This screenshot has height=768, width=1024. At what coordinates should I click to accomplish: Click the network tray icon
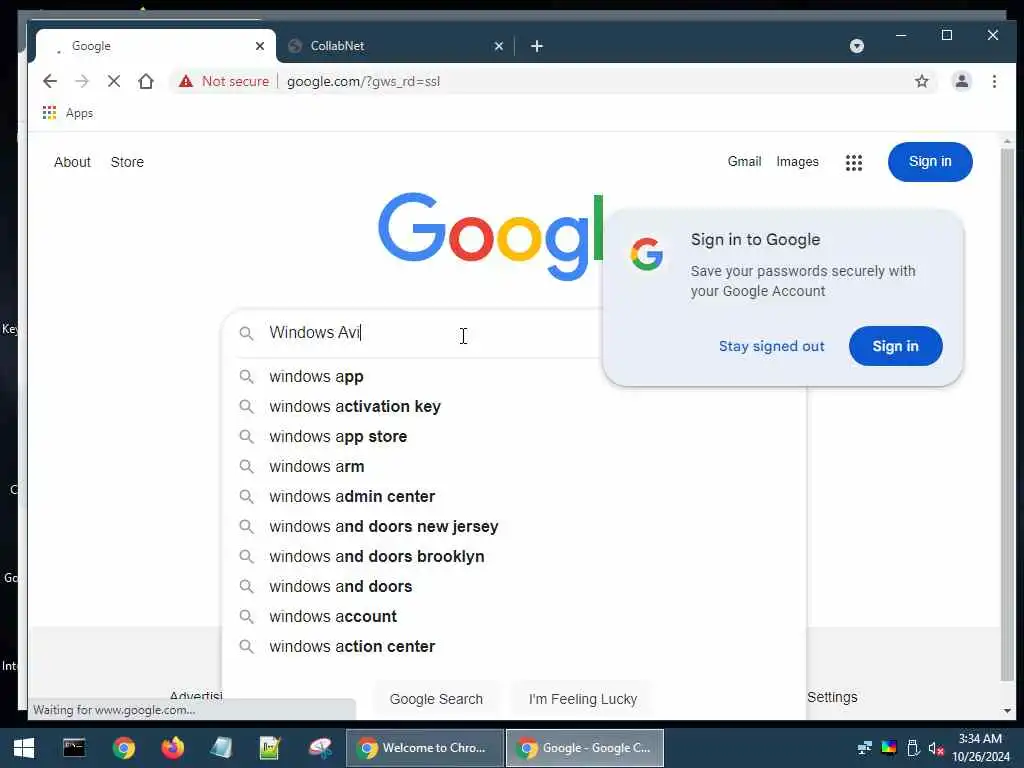[x=865, y=748]
